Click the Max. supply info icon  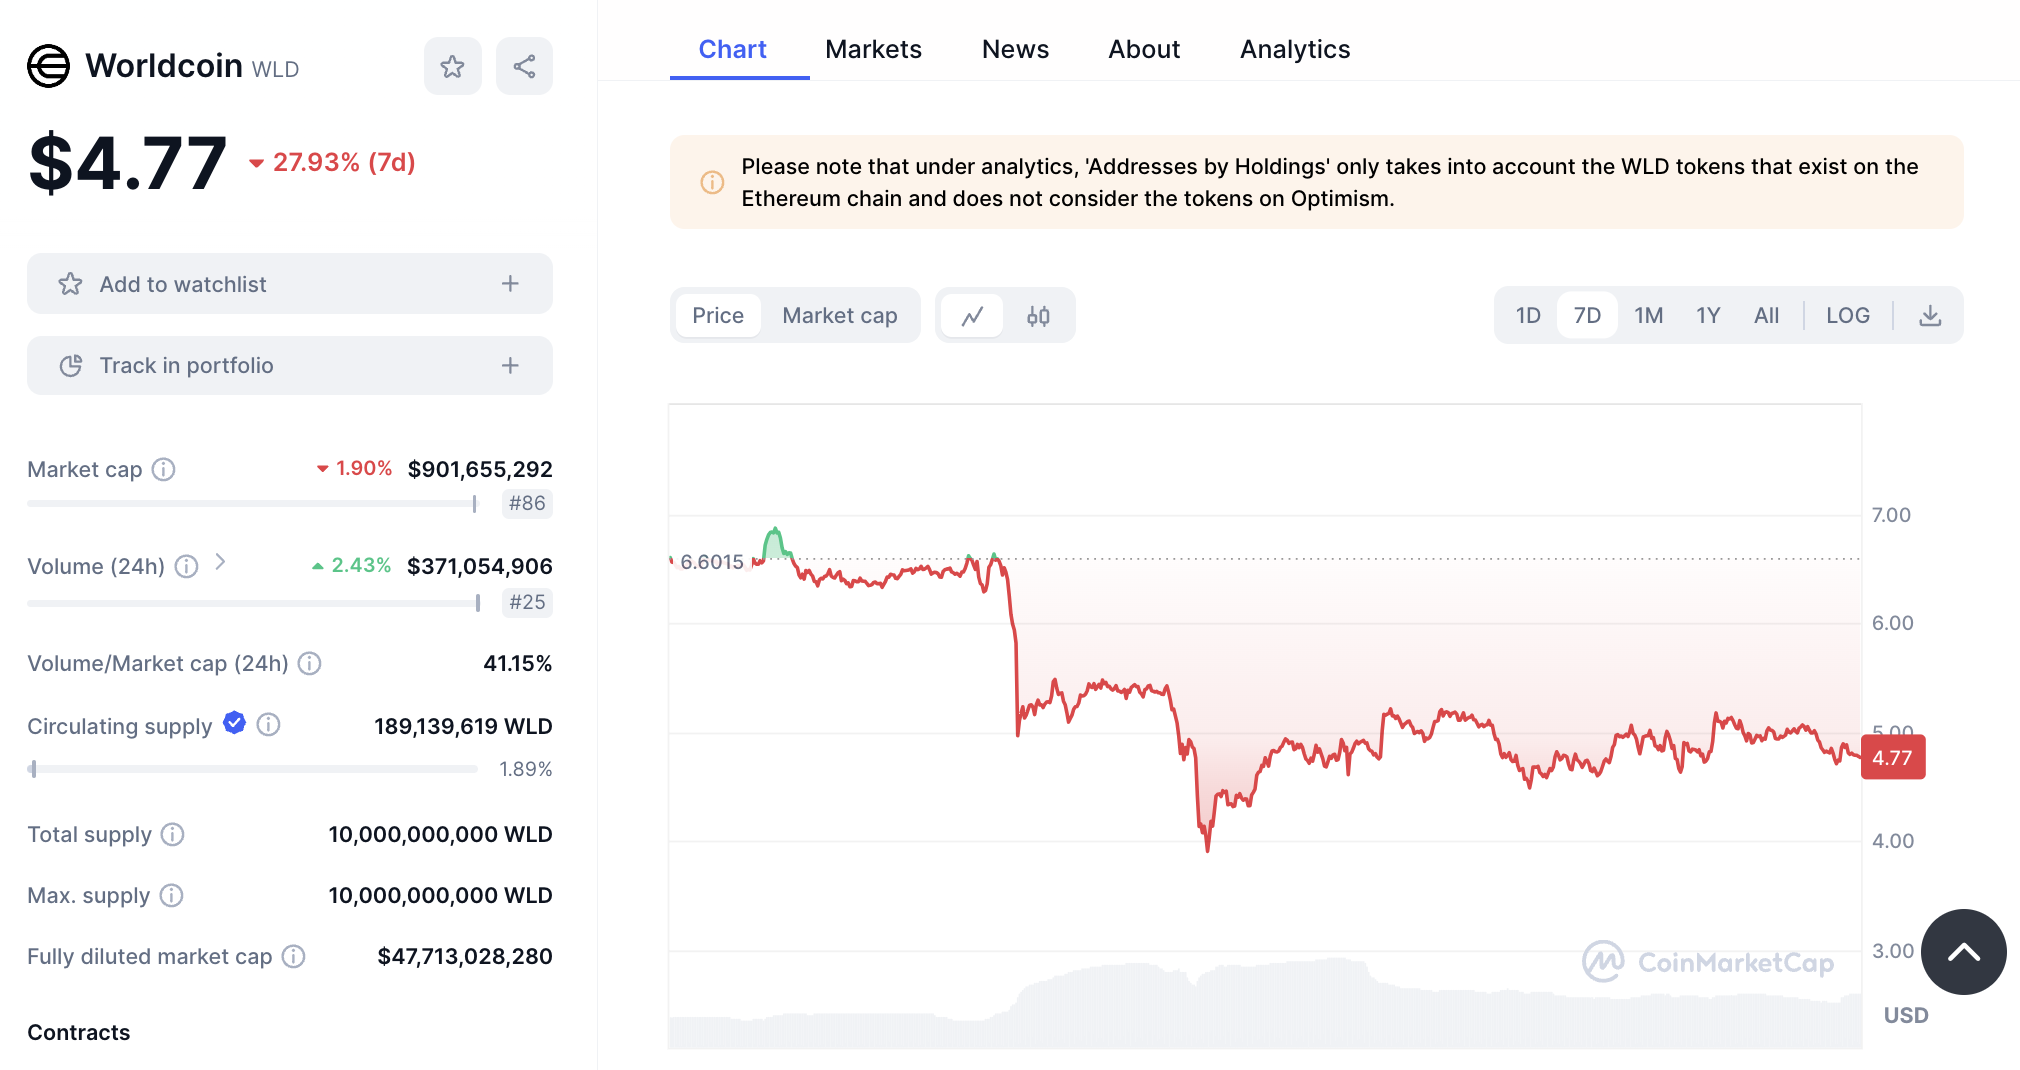coord(172,895)
